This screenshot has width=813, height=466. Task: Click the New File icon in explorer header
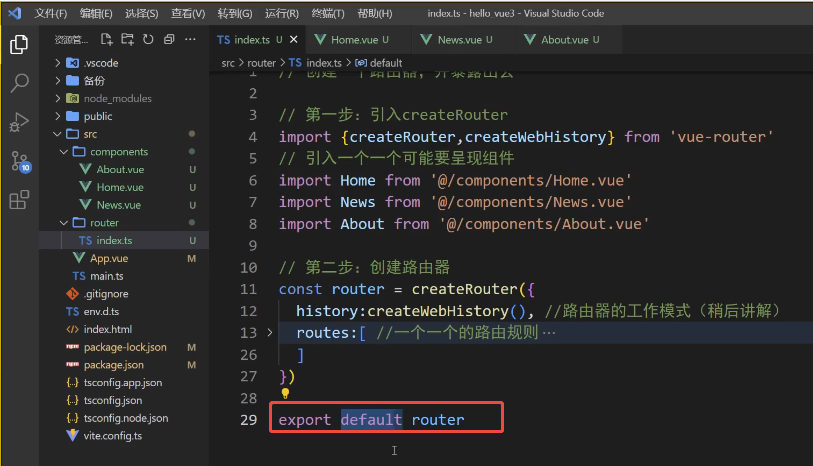(106, 39)
